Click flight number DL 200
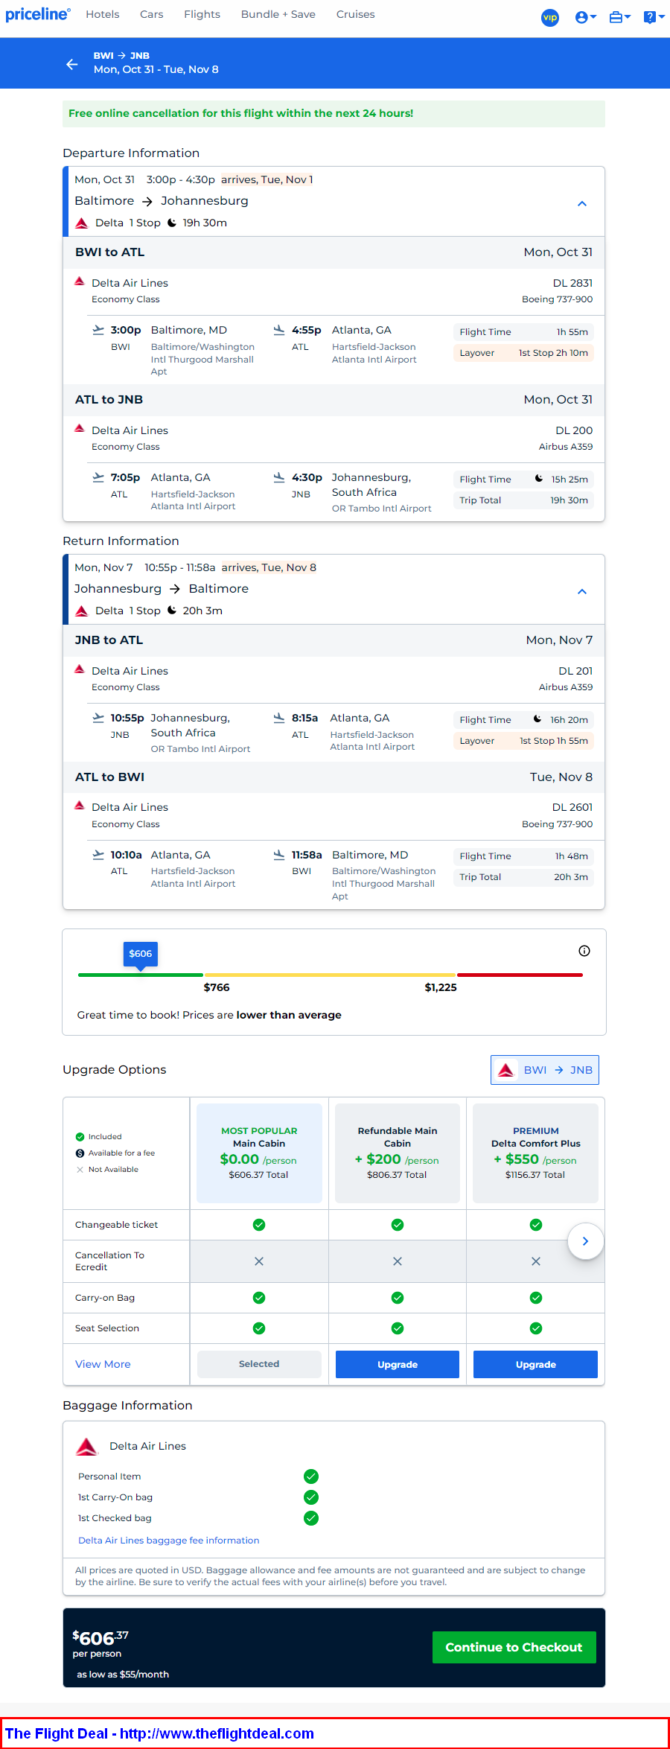This screenshot has width=670, height=1749. tap(574, 431)
